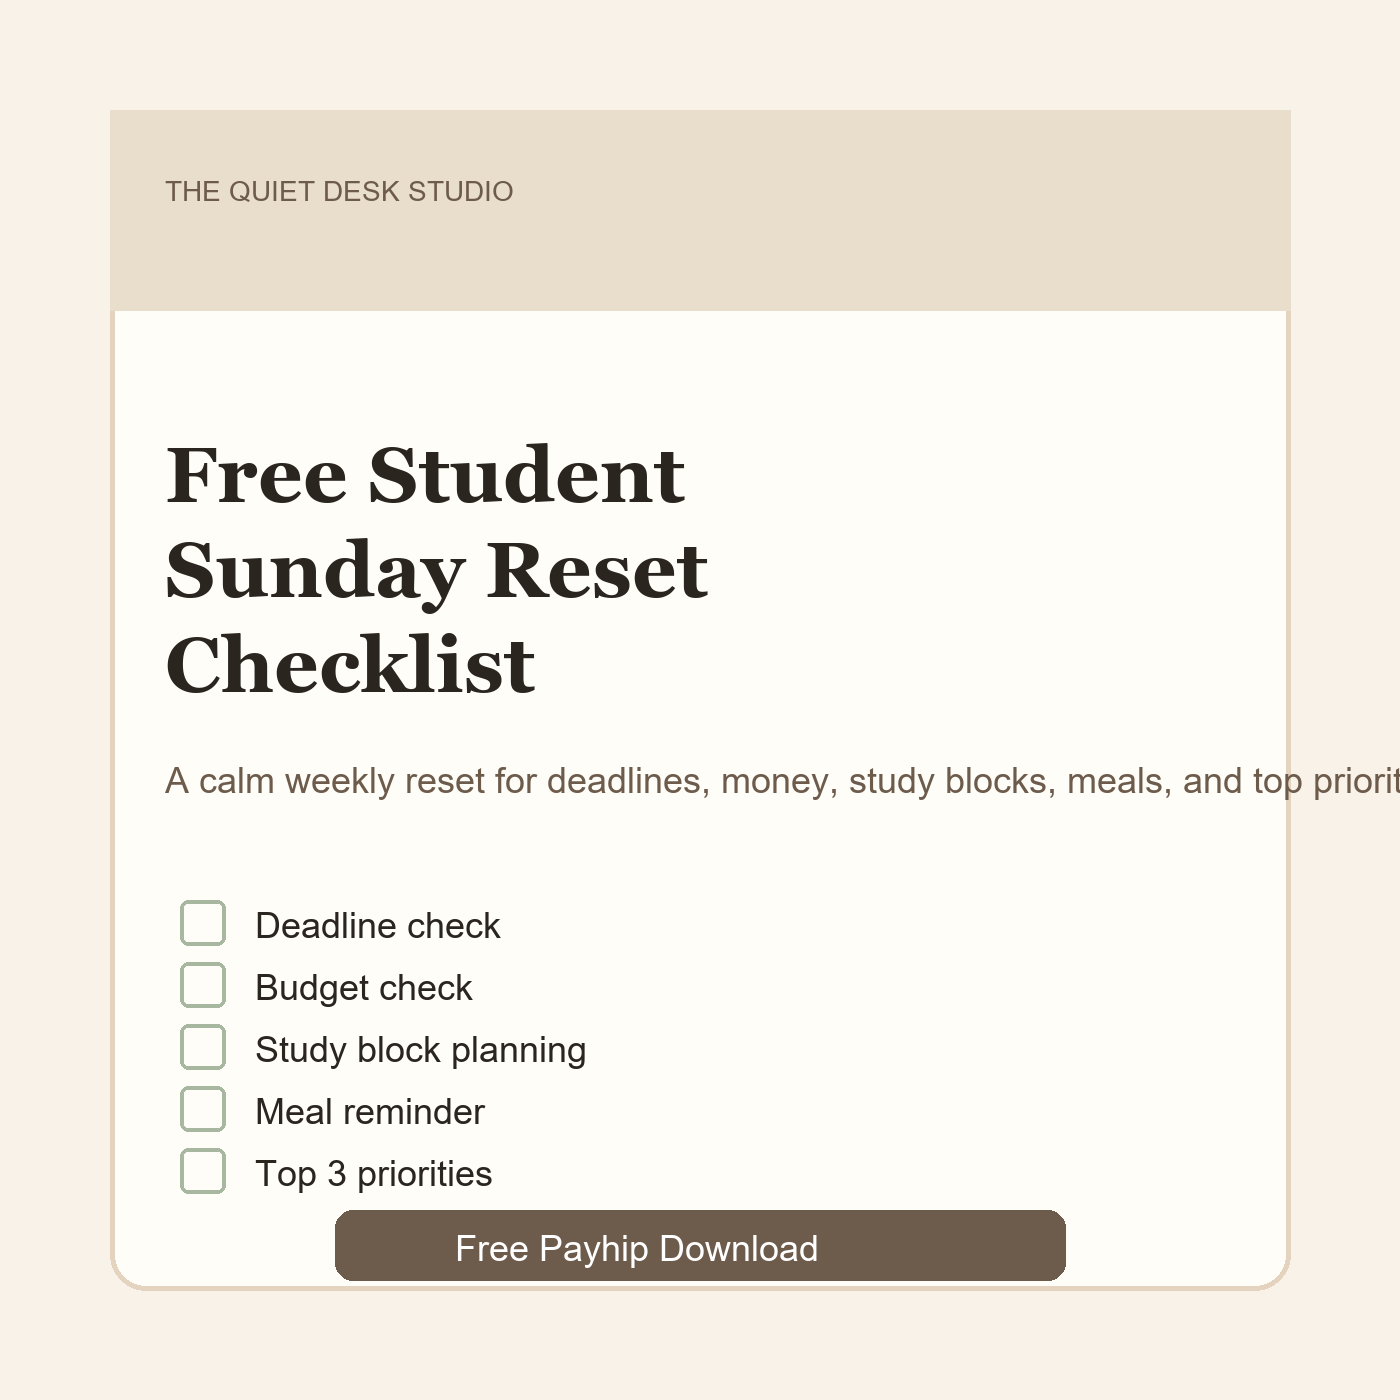Screen dimensions: 1400x1400
Task: Toggle the Meal reminder checkbox
Action: 203,1109
